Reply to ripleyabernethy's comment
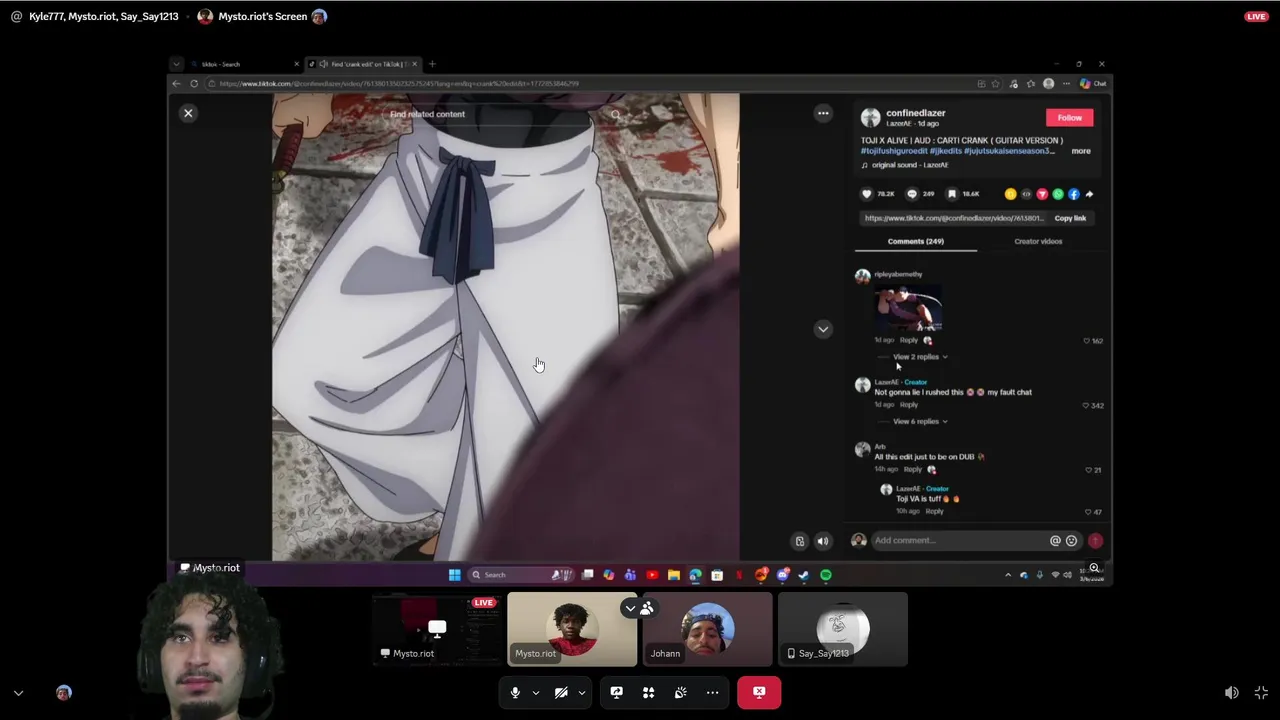The height and width of the screenshot is (720, 1280). click(x=909, y=340)
